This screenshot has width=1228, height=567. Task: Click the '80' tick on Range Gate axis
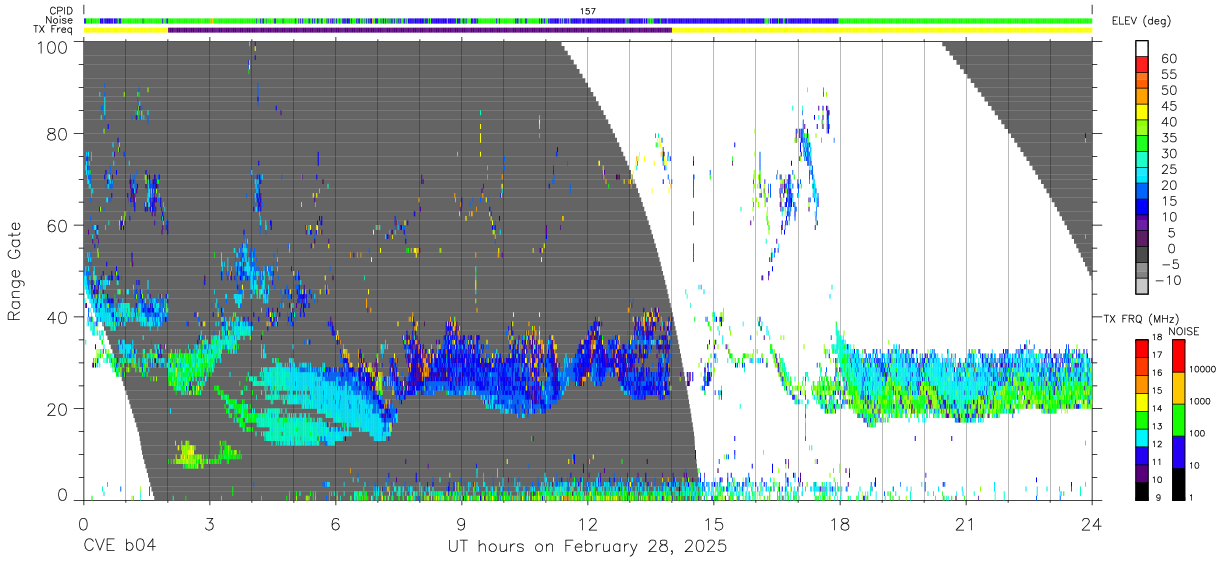click(58, 133)
